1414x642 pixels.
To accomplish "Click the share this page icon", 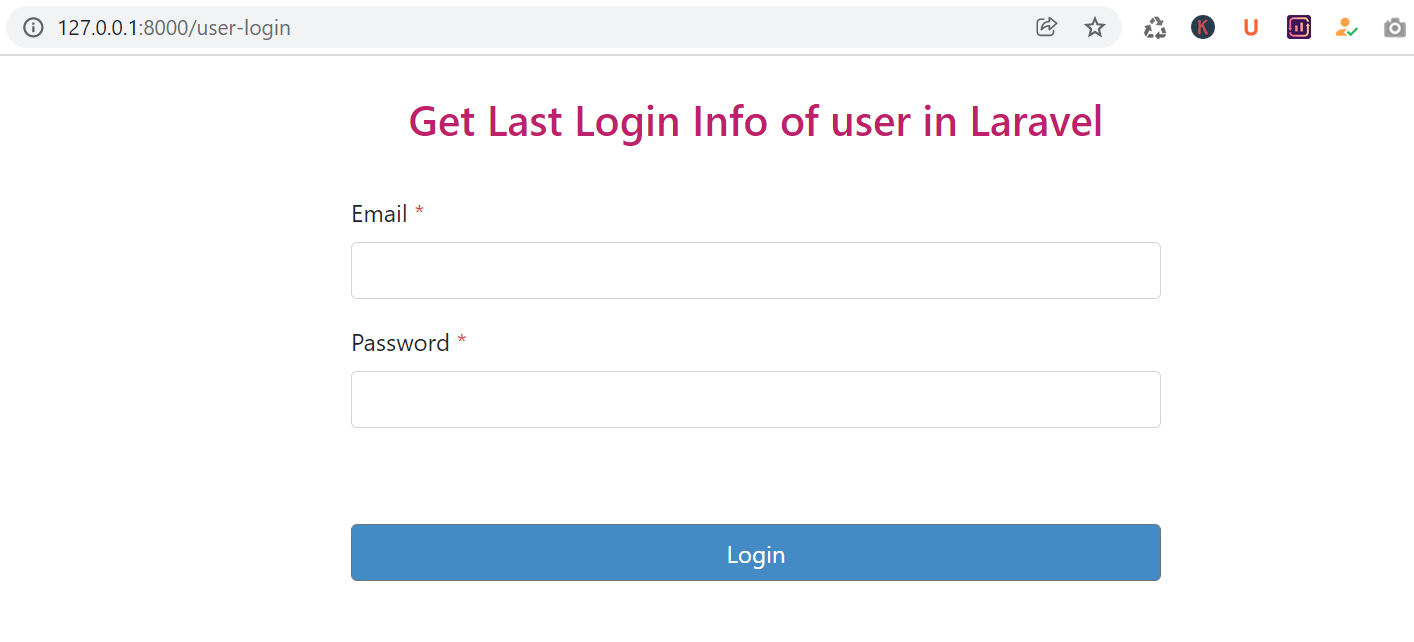I will (1046, 27).
